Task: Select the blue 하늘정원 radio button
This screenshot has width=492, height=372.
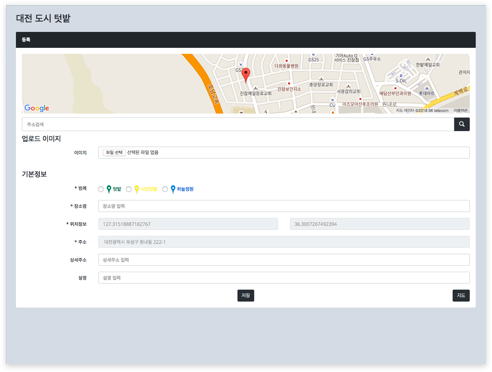Action: (165, 189)
